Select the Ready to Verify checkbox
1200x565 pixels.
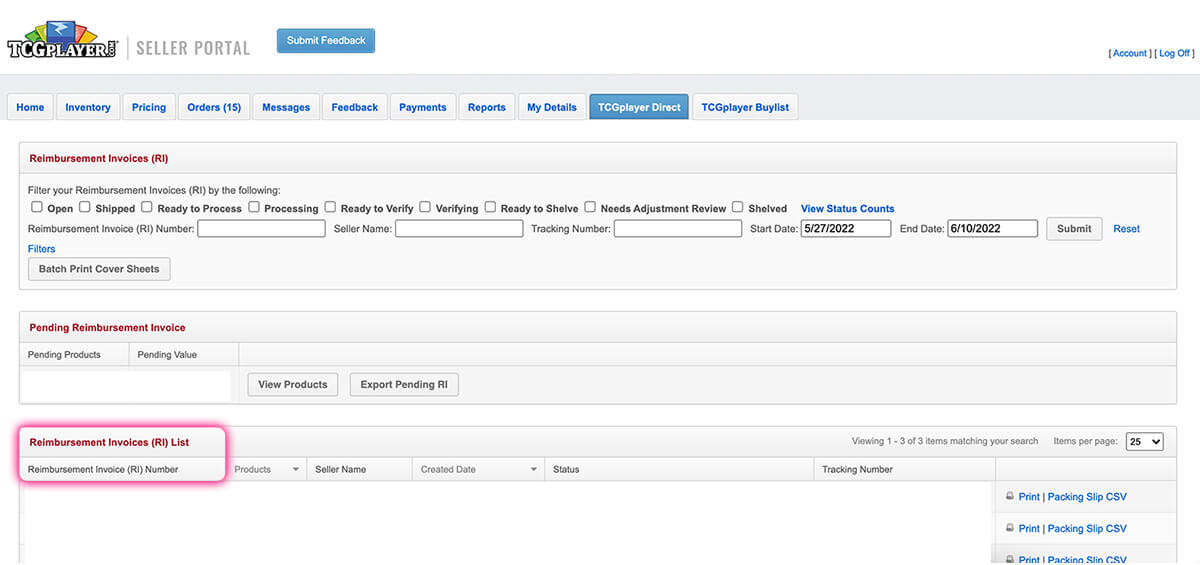(x=330, y=208)
